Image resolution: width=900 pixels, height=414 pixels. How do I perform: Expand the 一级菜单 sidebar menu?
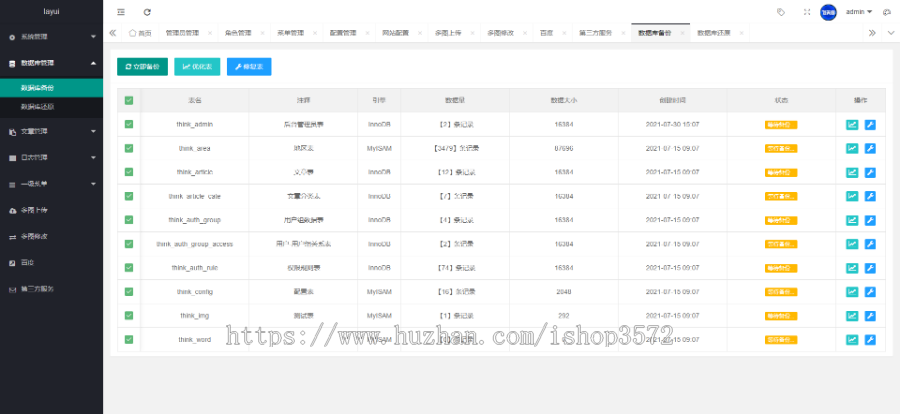[x=52, y=184]
